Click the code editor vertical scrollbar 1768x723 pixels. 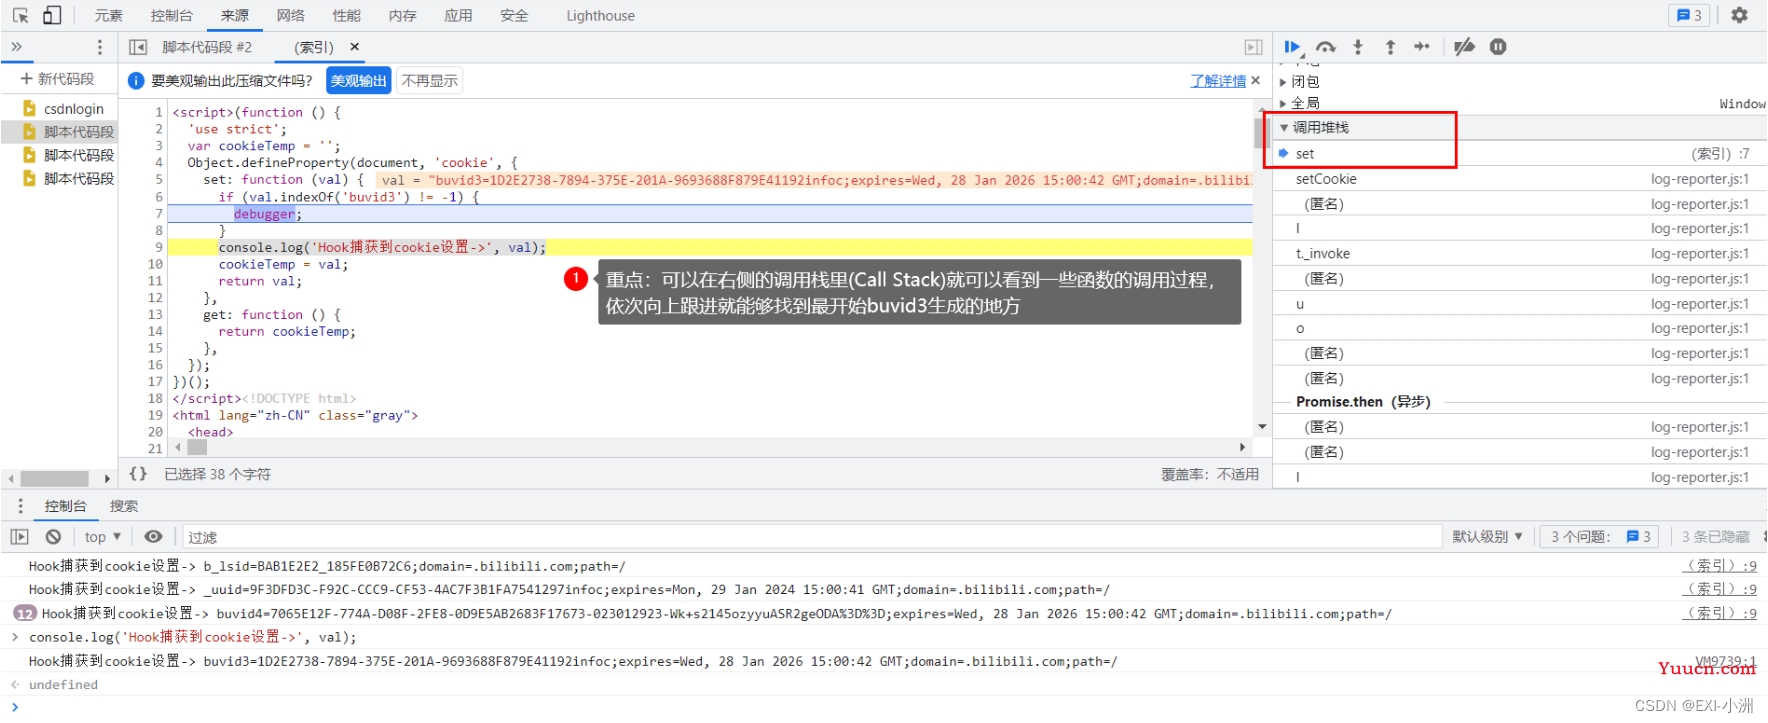(x=1261, y=270)
